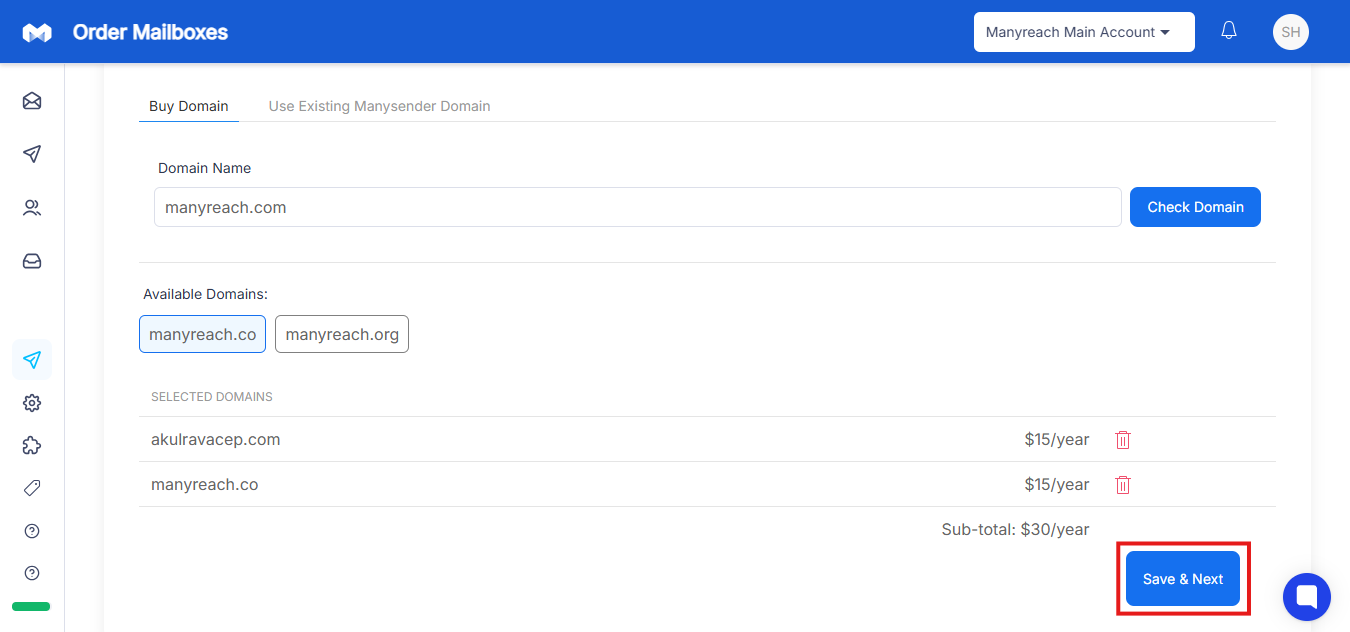Open the notifications bell
Screen dimensions: 1350x632
(x=1229, y=31)
